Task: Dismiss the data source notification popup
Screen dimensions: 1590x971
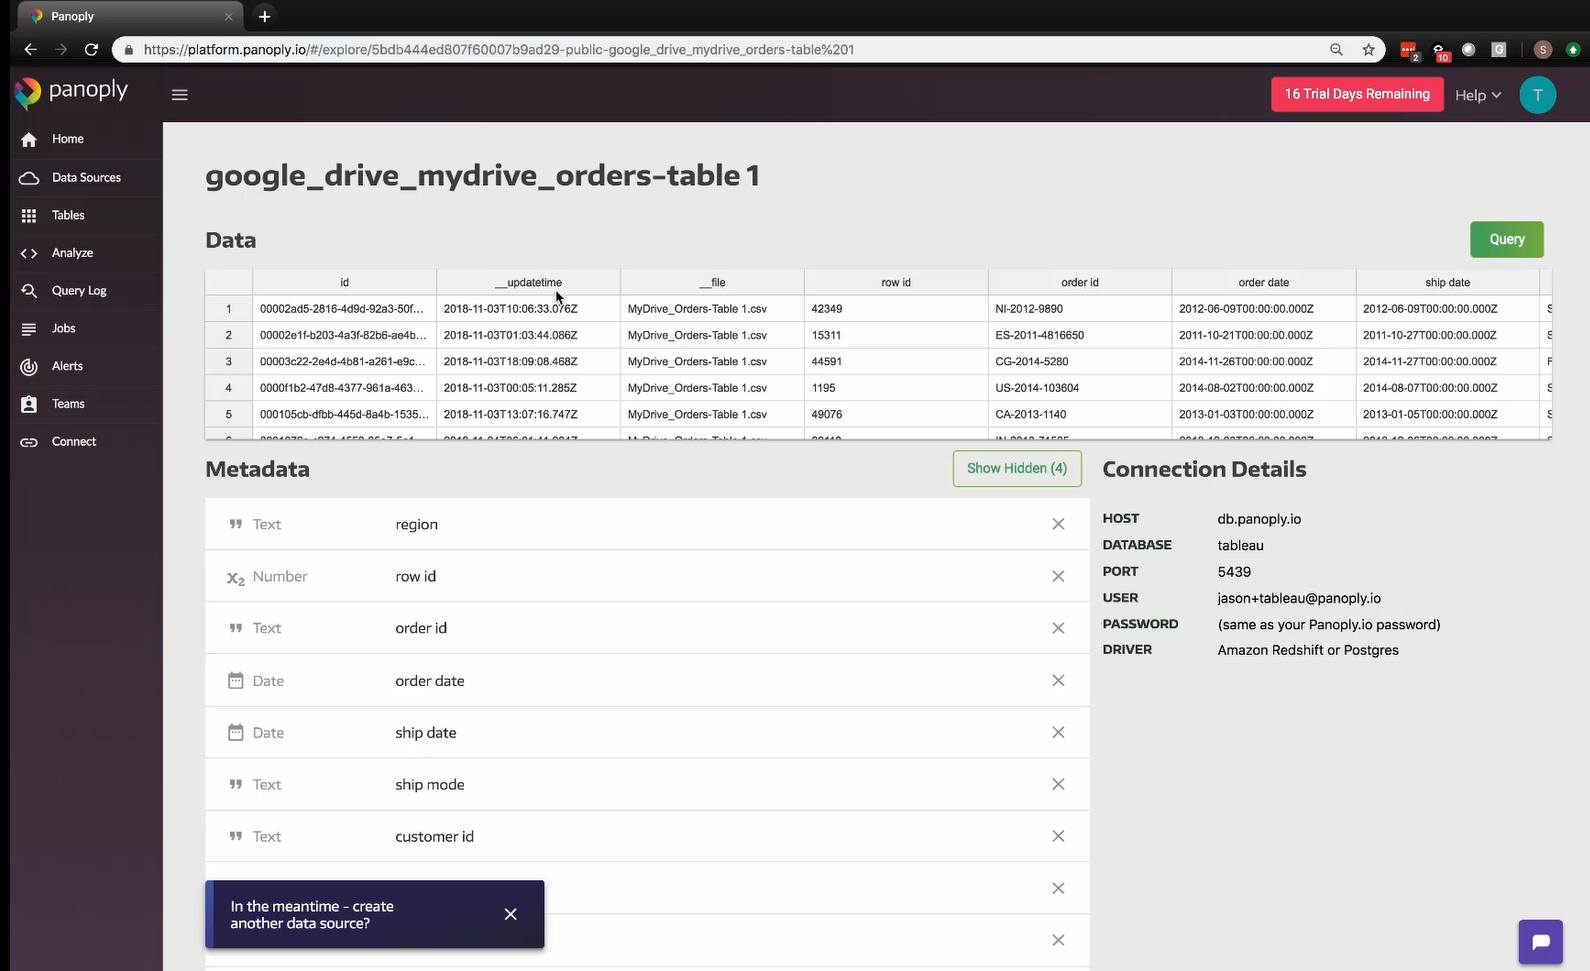Action: 510,914
